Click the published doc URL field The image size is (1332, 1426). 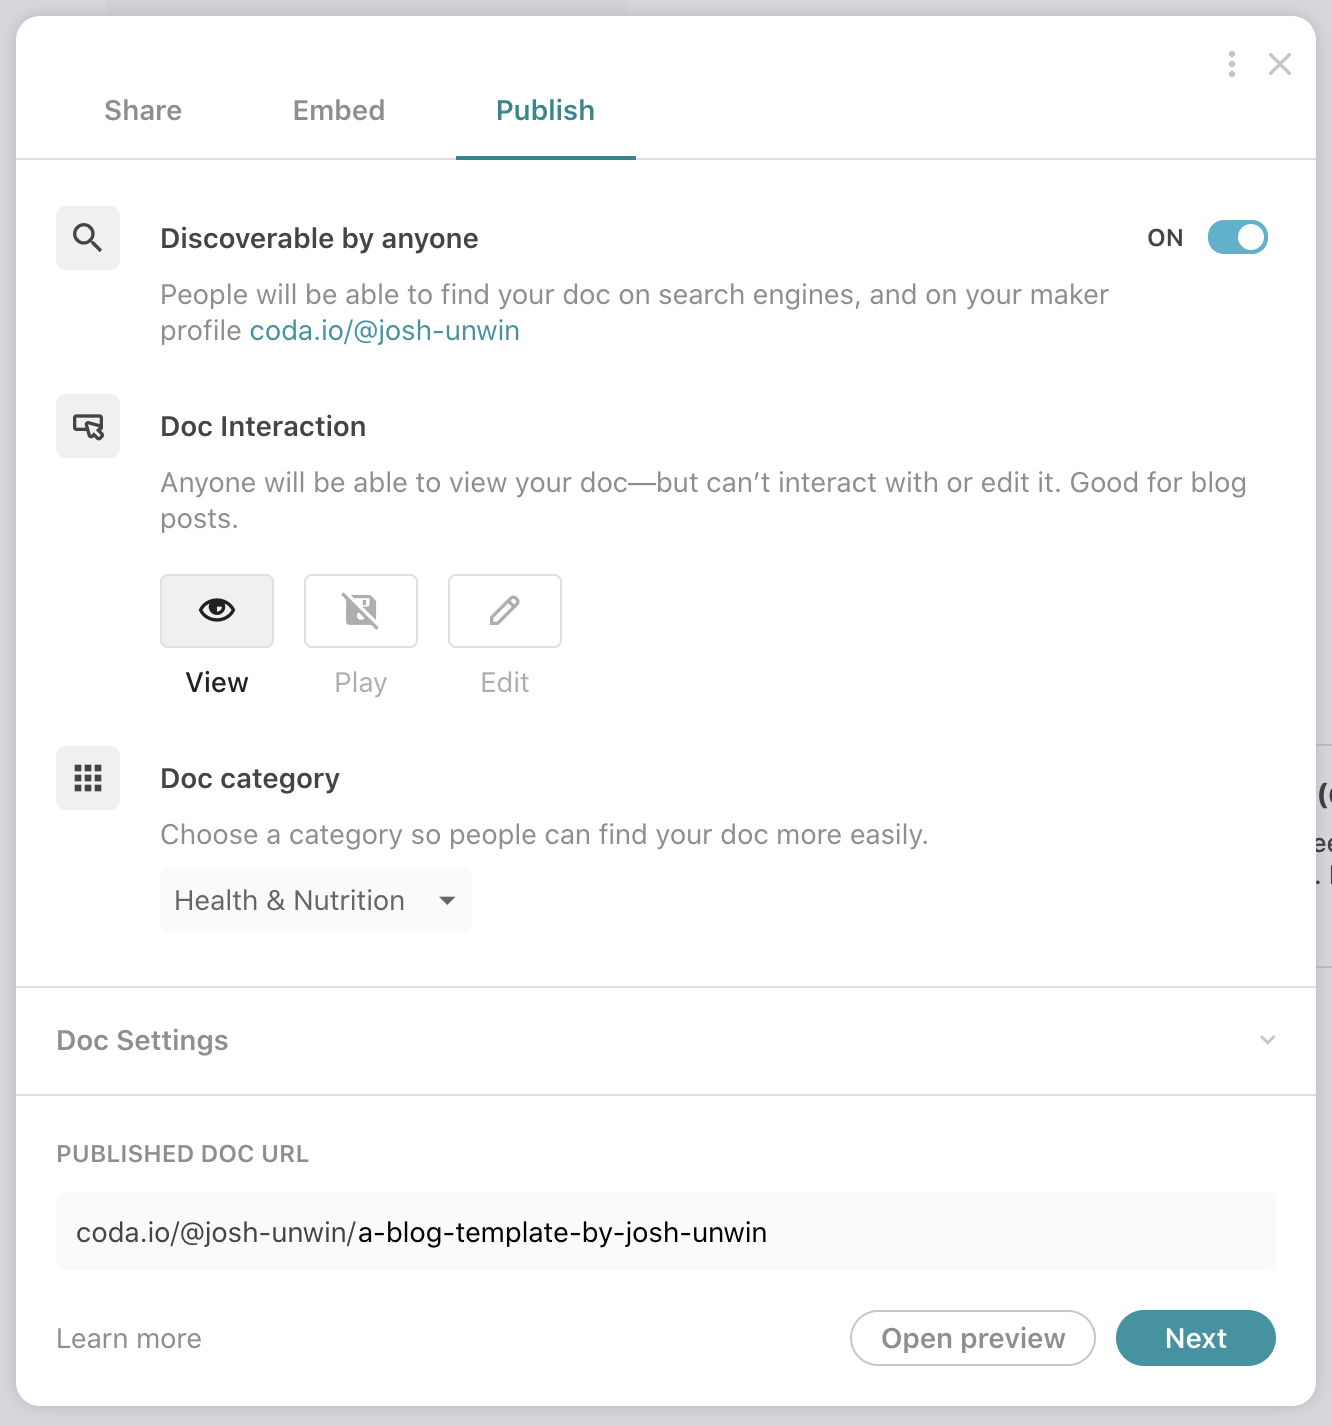(x=666, y=1232)
